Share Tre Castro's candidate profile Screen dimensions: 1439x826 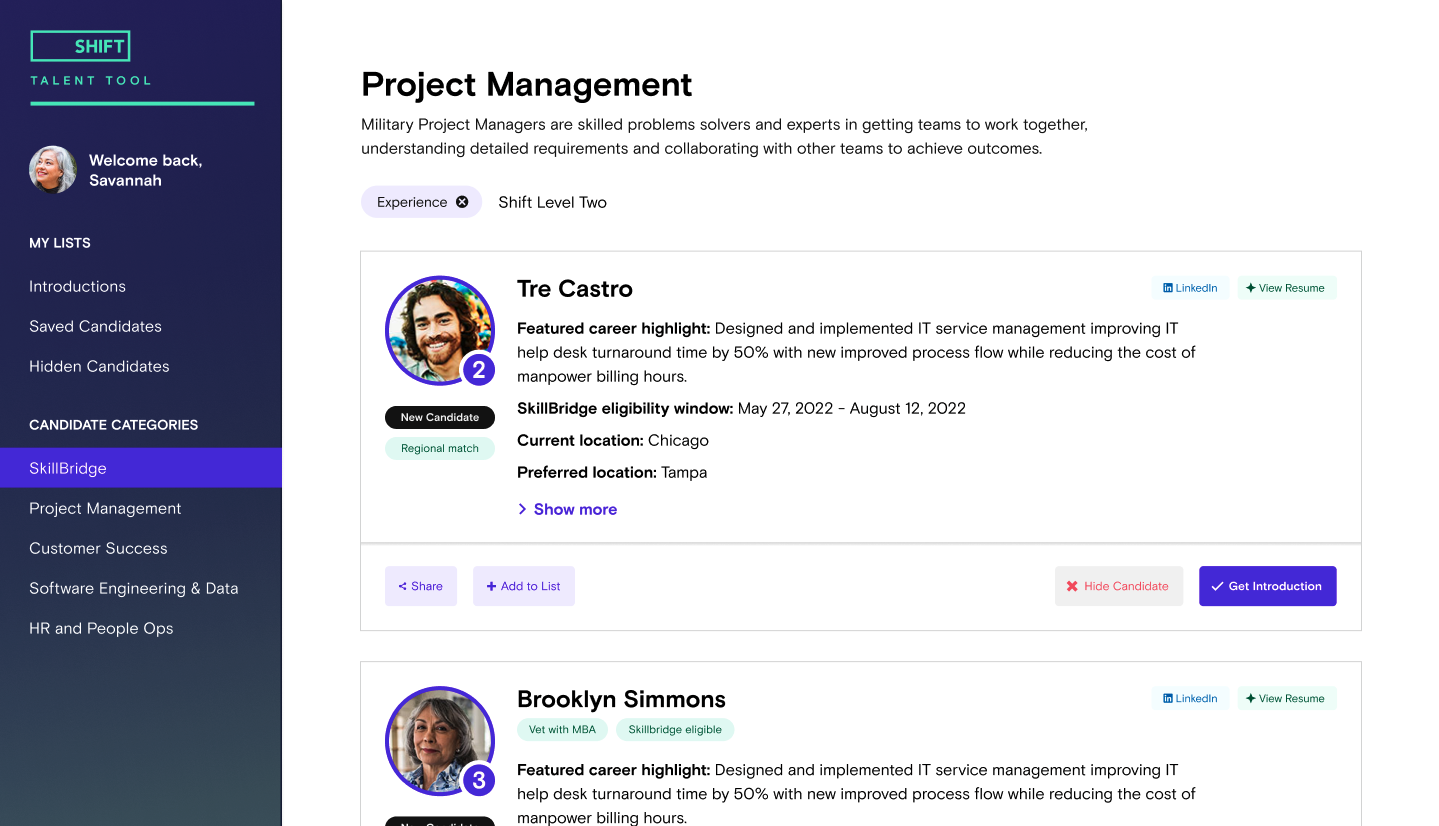tap(420, 586)
